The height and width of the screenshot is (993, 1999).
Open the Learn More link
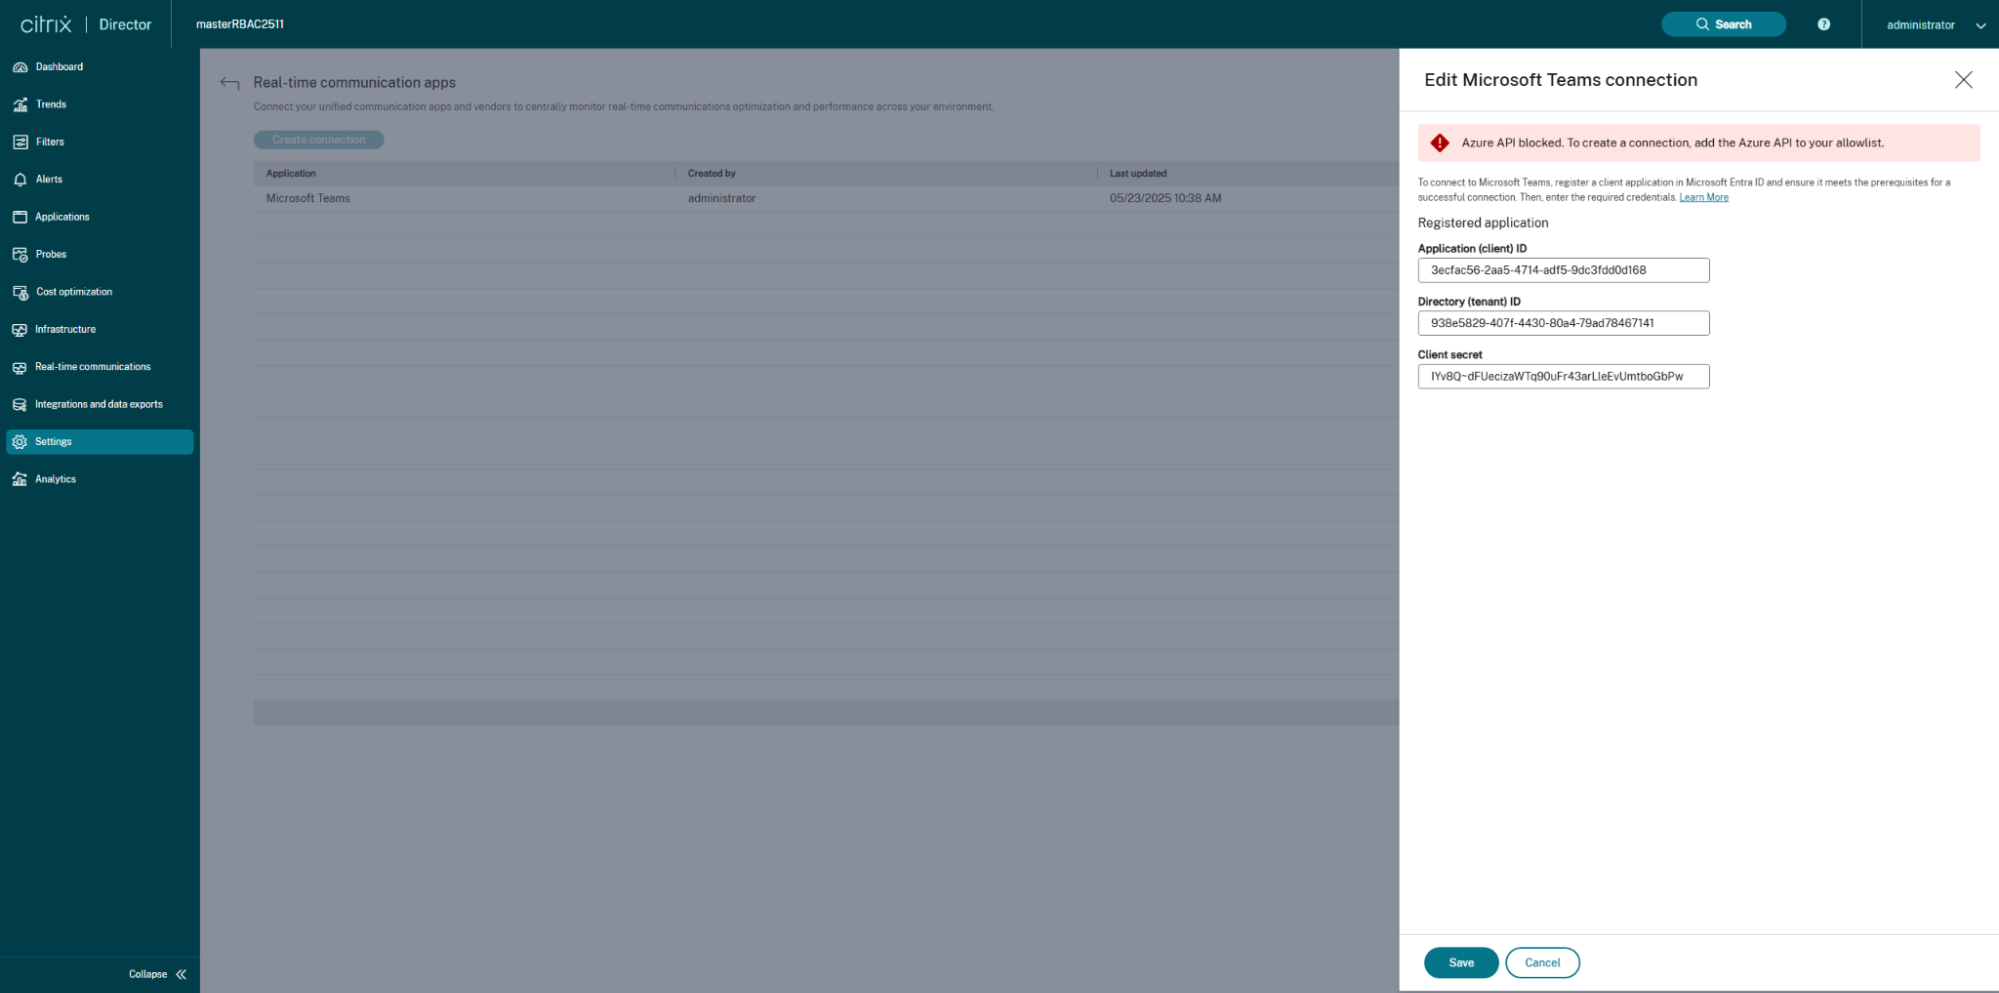pos(1704,197)
